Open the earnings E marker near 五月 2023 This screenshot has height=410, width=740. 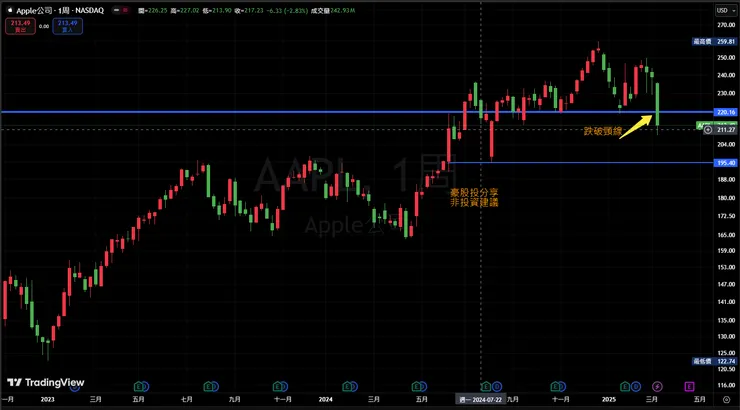138,387
